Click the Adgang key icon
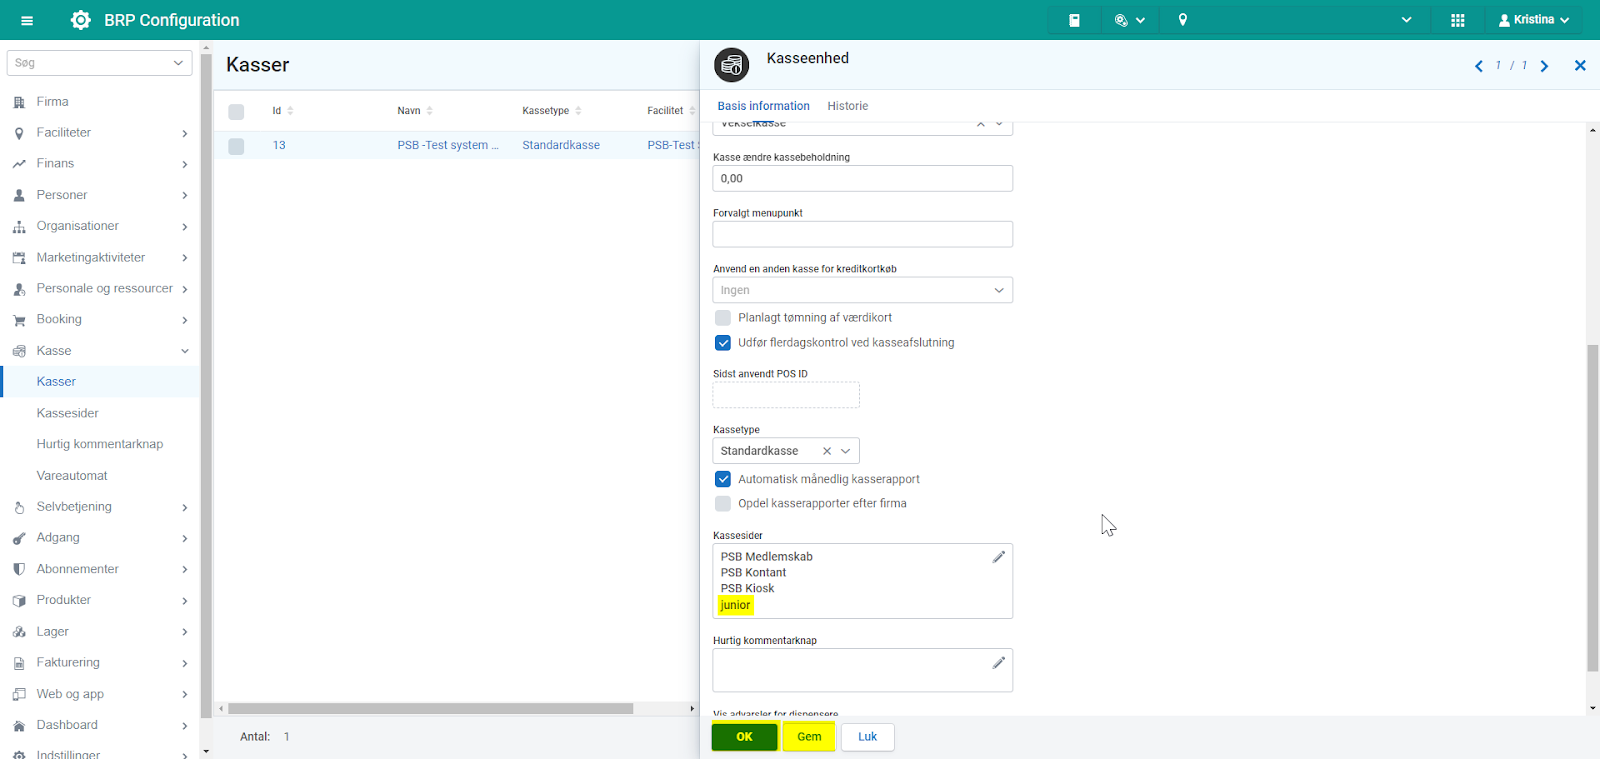The width and height of the screenshot is (1600, 759). pos(19,538)
